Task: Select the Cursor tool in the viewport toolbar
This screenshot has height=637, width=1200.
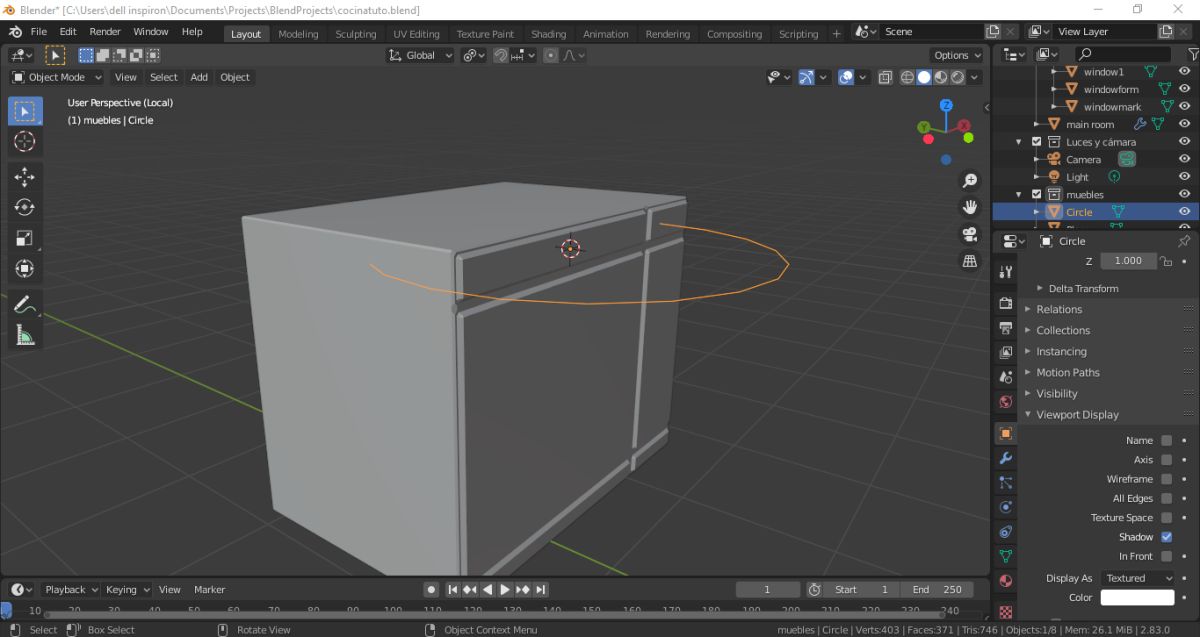Action: coord(25,141)
